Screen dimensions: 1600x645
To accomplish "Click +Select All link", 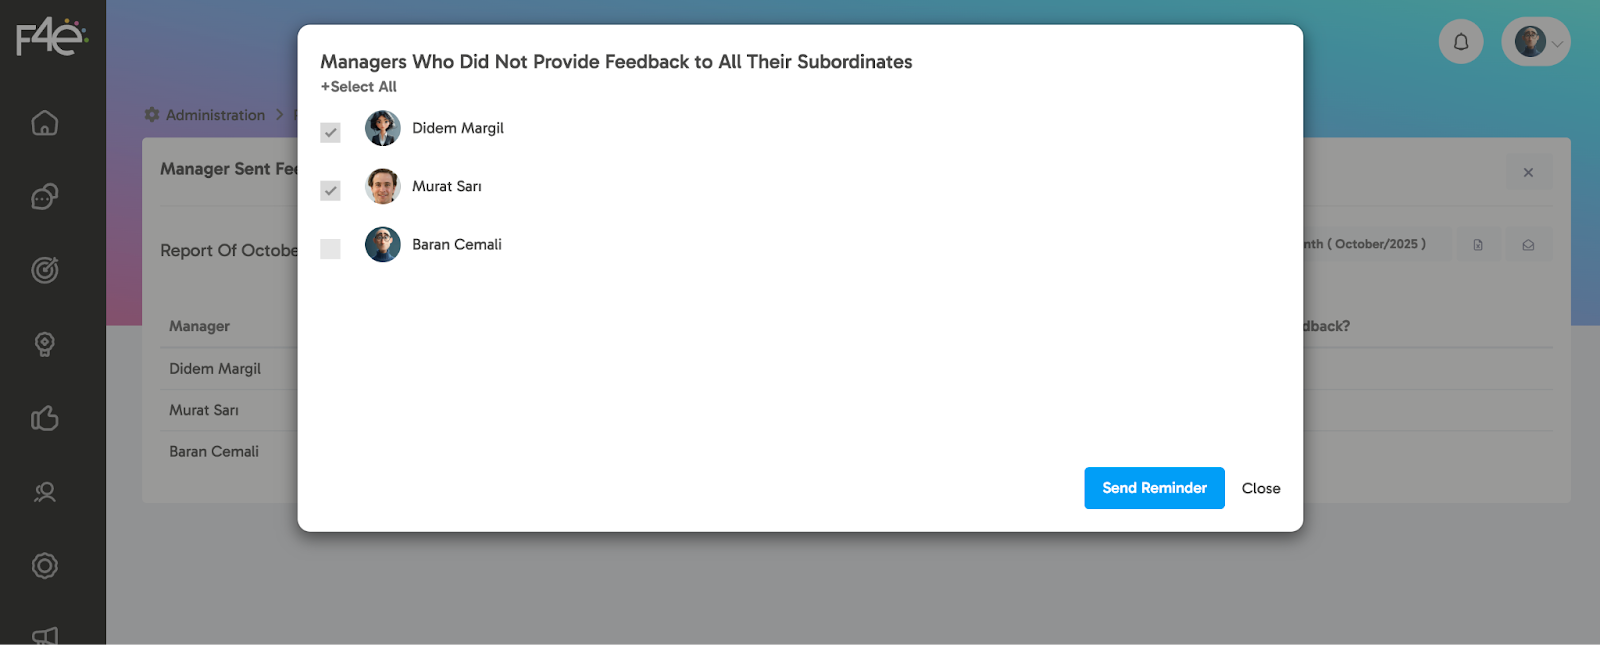I will [359, 87].
